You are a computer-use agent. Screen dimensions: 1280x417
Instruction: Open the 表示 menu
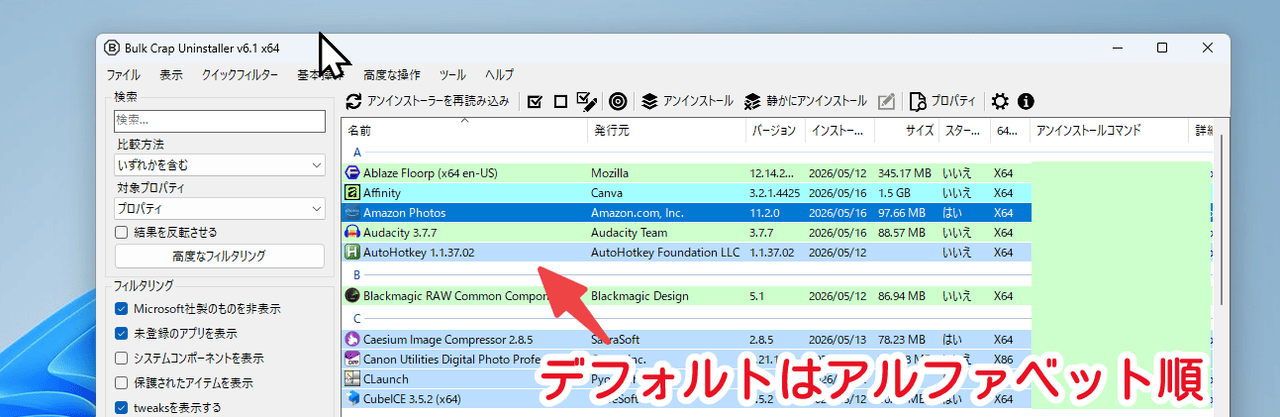[x=171, y=75]
